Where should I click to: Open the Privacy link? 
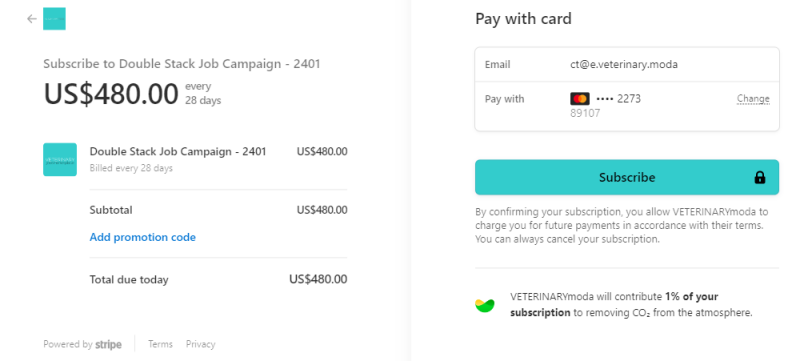click(x=201, y=344)
